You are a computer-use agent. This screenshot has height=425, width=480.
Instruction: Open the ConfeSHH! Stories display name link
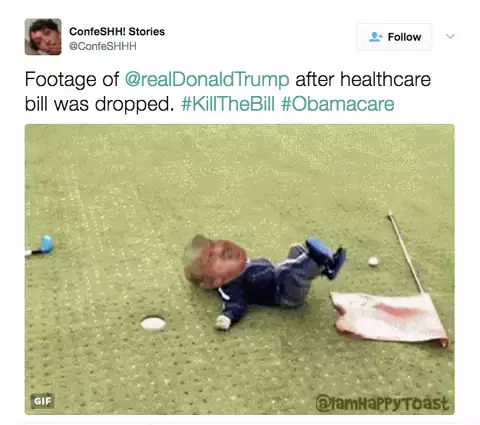[x=117, y=32]
